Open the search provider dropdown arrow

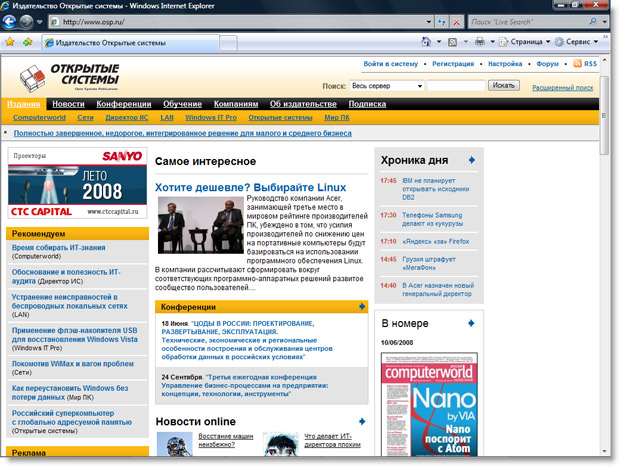(x=605, y=22)
